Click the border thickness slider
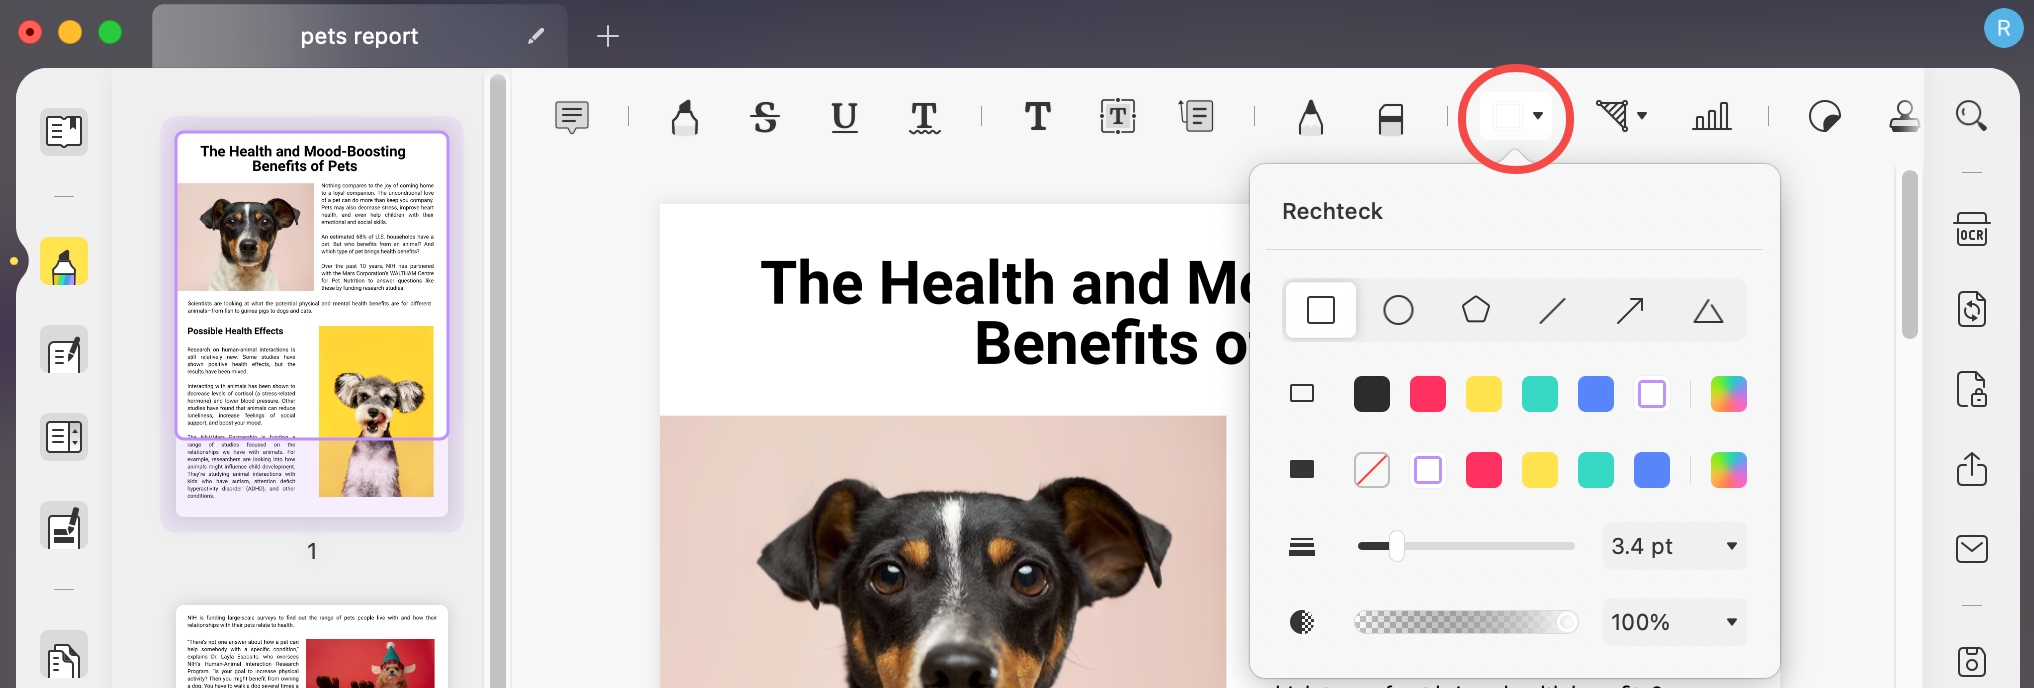The height and width of the screenshot is (688, 2034). coord(1466,546)
